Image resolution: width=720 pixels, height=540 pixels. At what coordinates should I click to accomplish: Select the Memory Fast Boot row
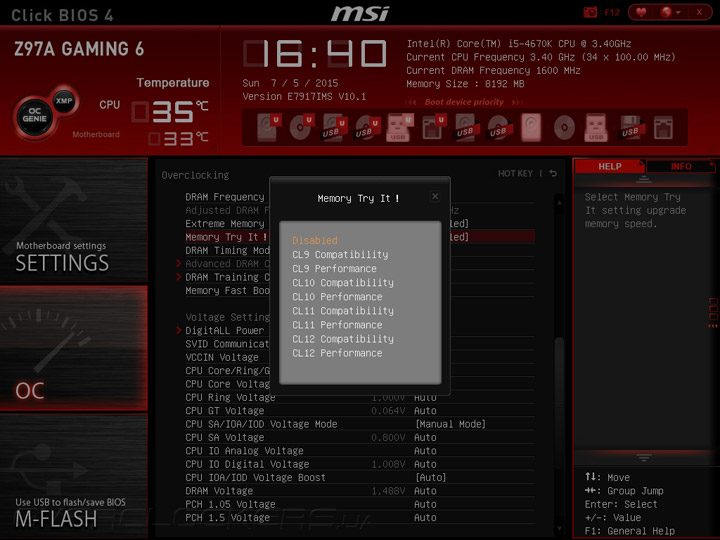[360, 290]
